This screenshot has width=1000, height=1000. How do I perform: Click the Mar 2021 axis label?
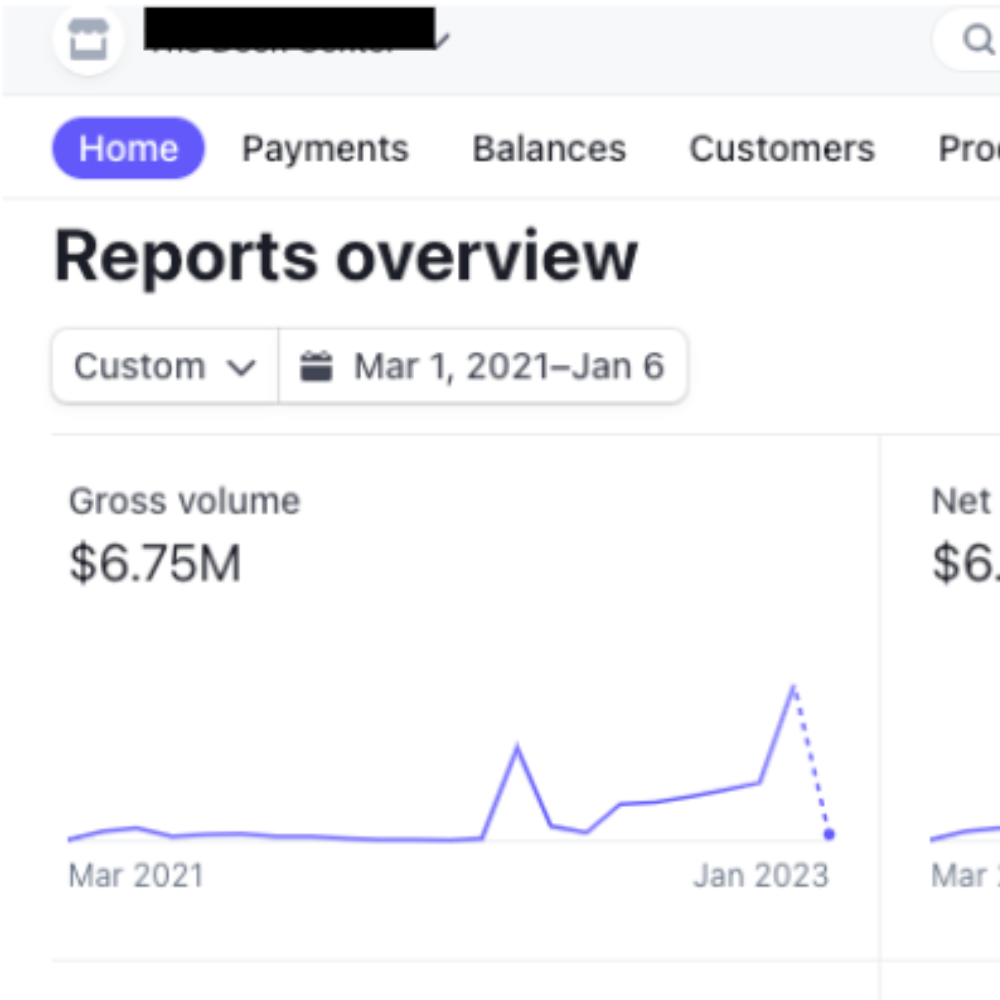[135, 875]
